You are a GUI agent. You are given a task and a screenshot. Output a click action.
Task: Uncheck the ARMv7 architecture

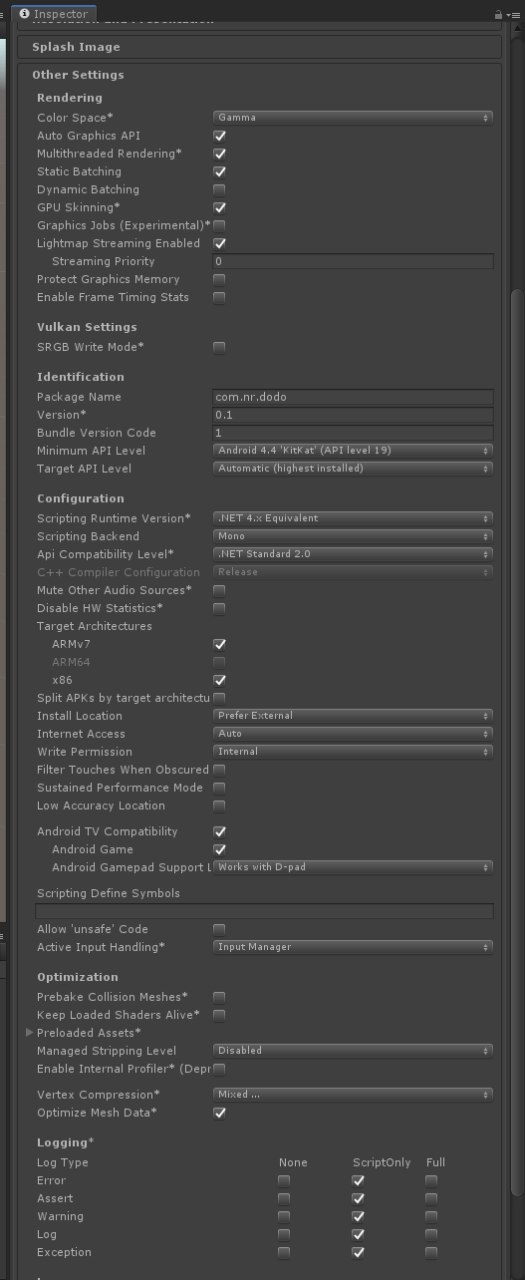(219, 645)
